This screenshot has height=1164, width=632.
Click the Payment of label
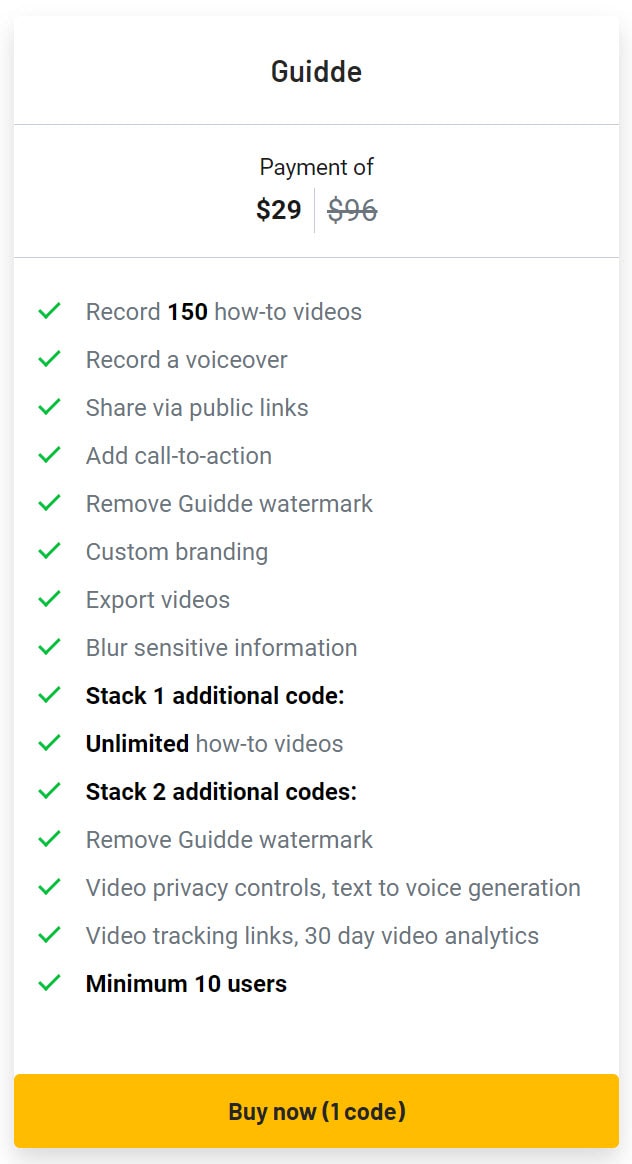coord(316,167)
